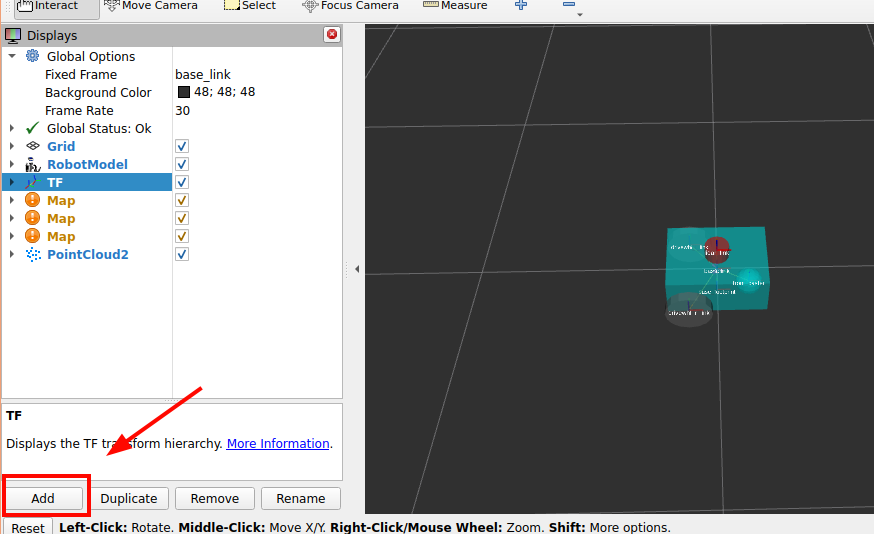Collapse the Global Options tree section
874x534 pixels.
pos(12,56)
